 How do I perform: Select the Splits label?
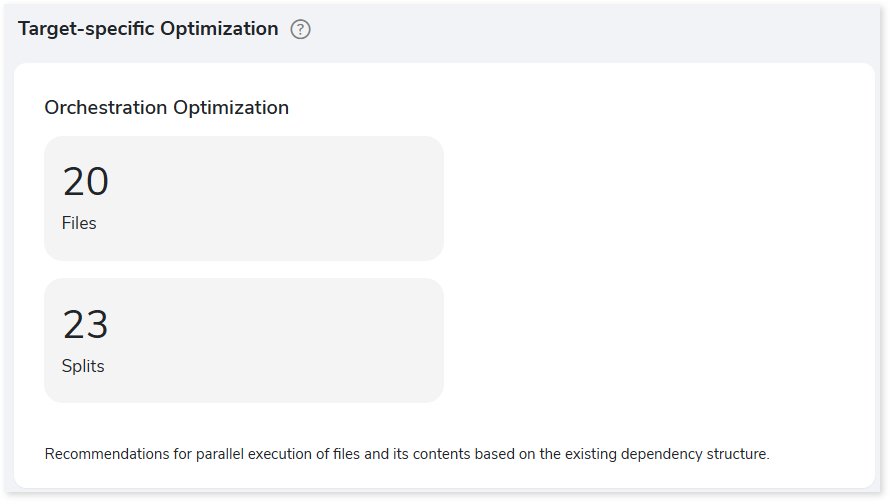click(x=83, y=366)
